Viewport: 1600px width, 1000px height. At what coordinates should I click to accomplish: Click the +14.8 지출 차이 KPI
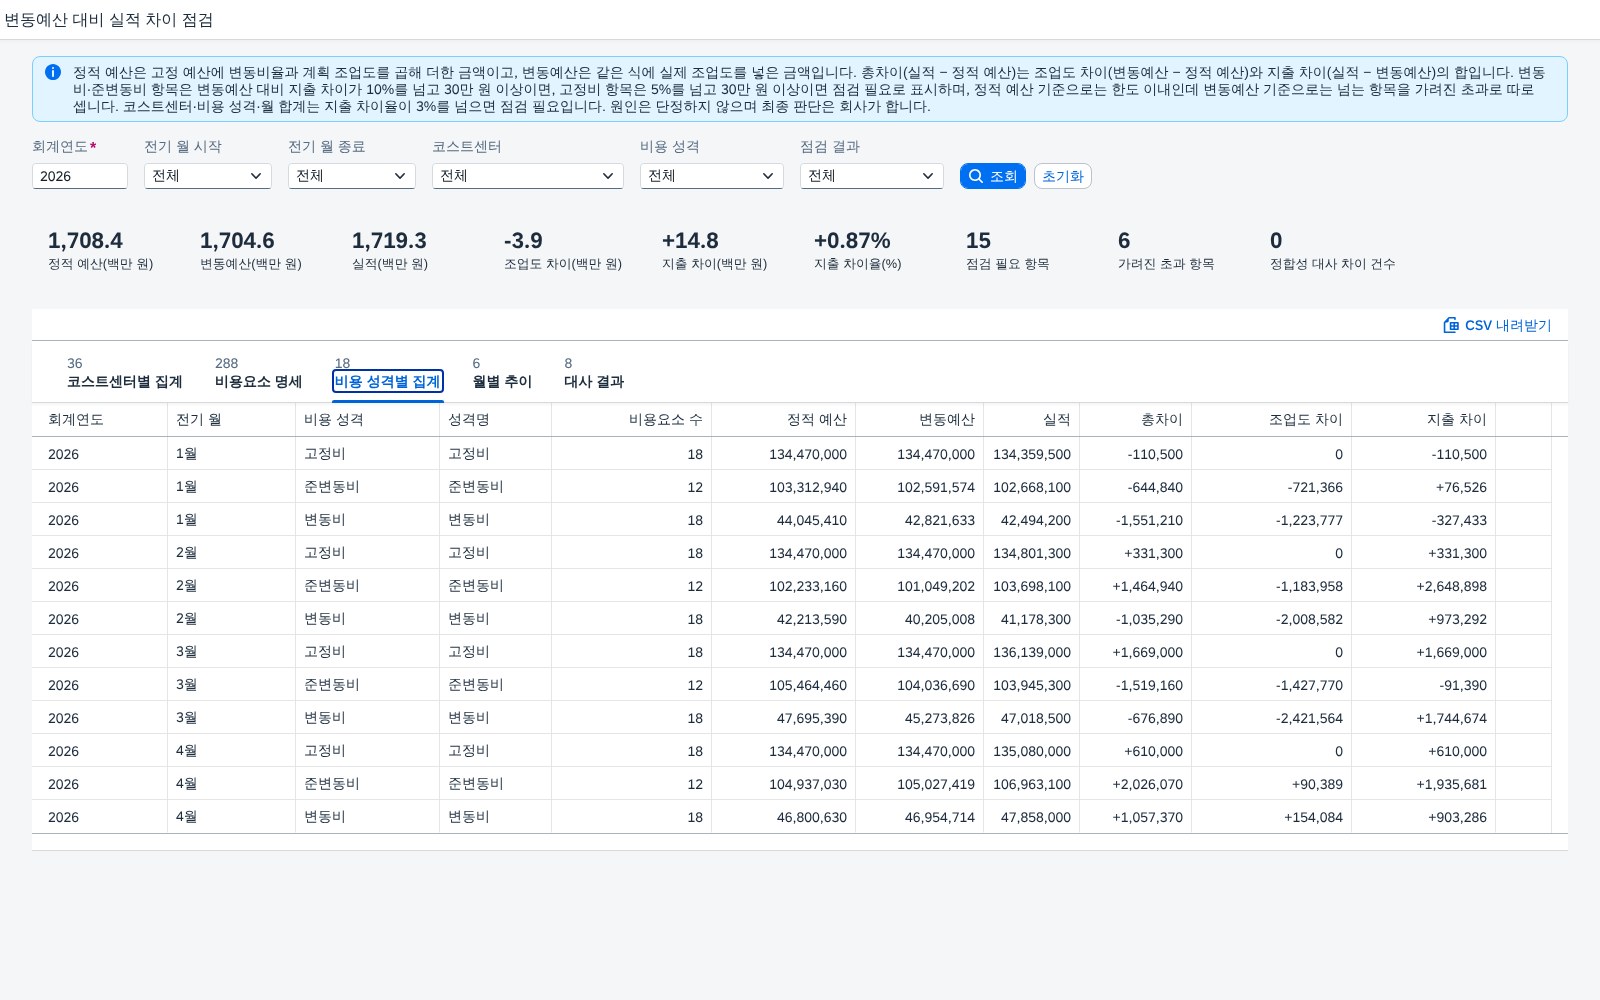click(x=714, y=250)
